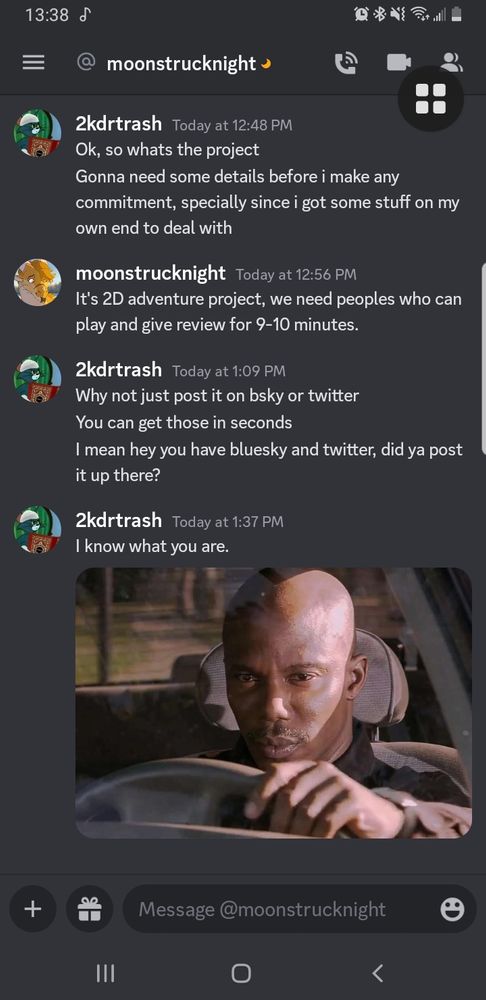Image resolution: width=486 pixels, height=1000 pixels.
Task: Tap 2kdrtrash's avatar on the first message
Action: (x=38, y=133)
